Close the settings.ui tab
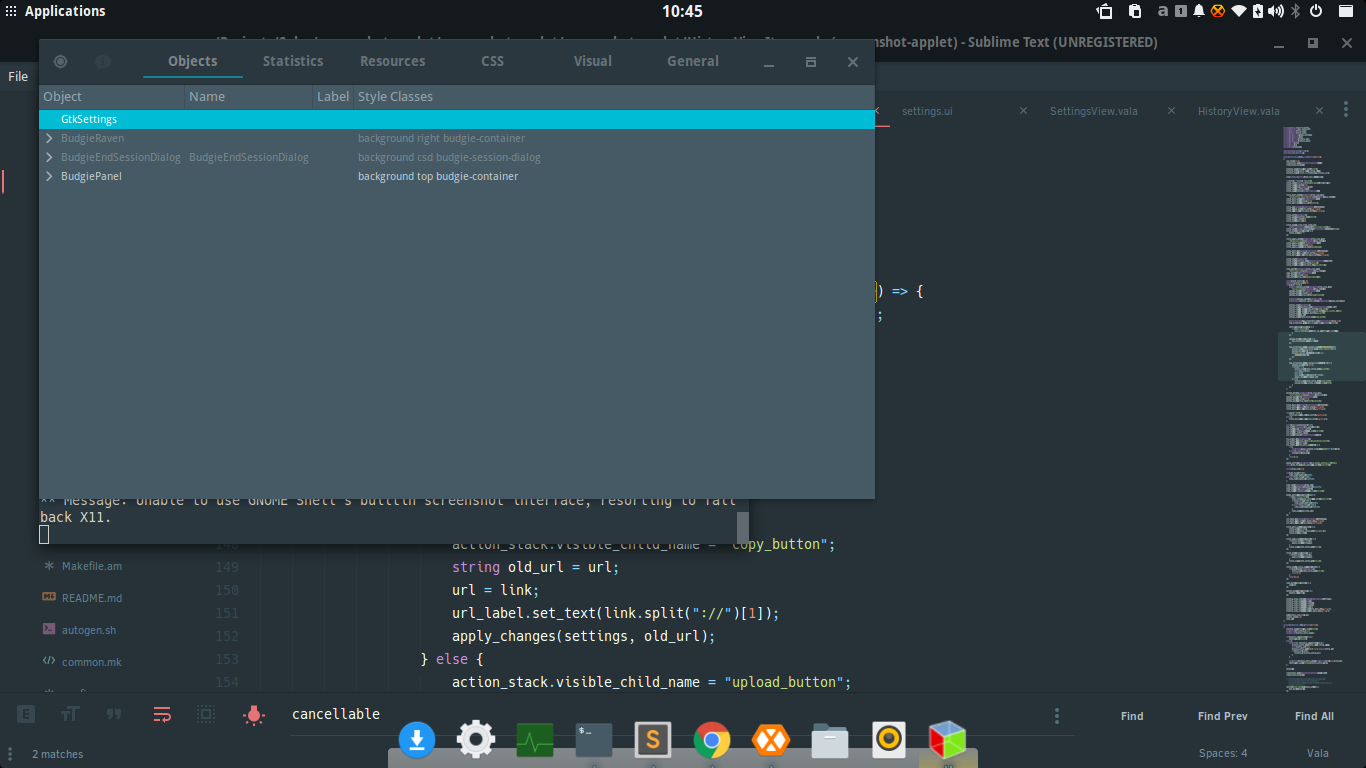The width and height of the screenshot is (1366, 768). [1023, 111]
